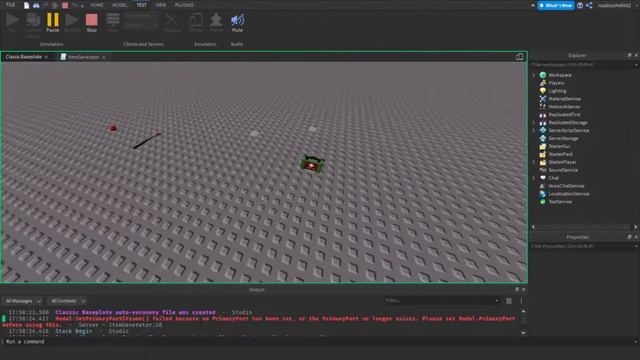Toggle the Mute audio button
Screen dimensions: 640x360
pyautogui.click(x=237, y=22)
